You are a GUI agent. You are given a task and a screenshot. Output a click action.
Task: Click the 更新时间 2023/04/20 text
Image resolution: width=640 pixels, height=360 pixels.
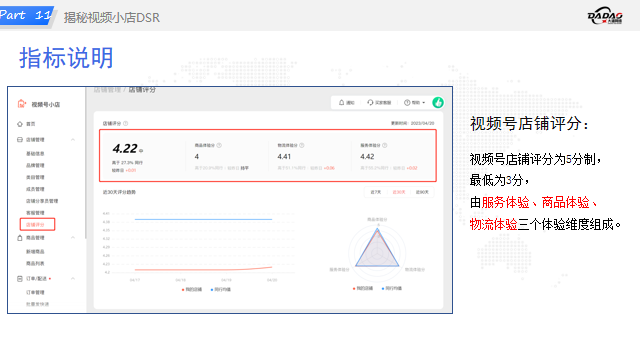pyautogui.click(x=412, y=123)
